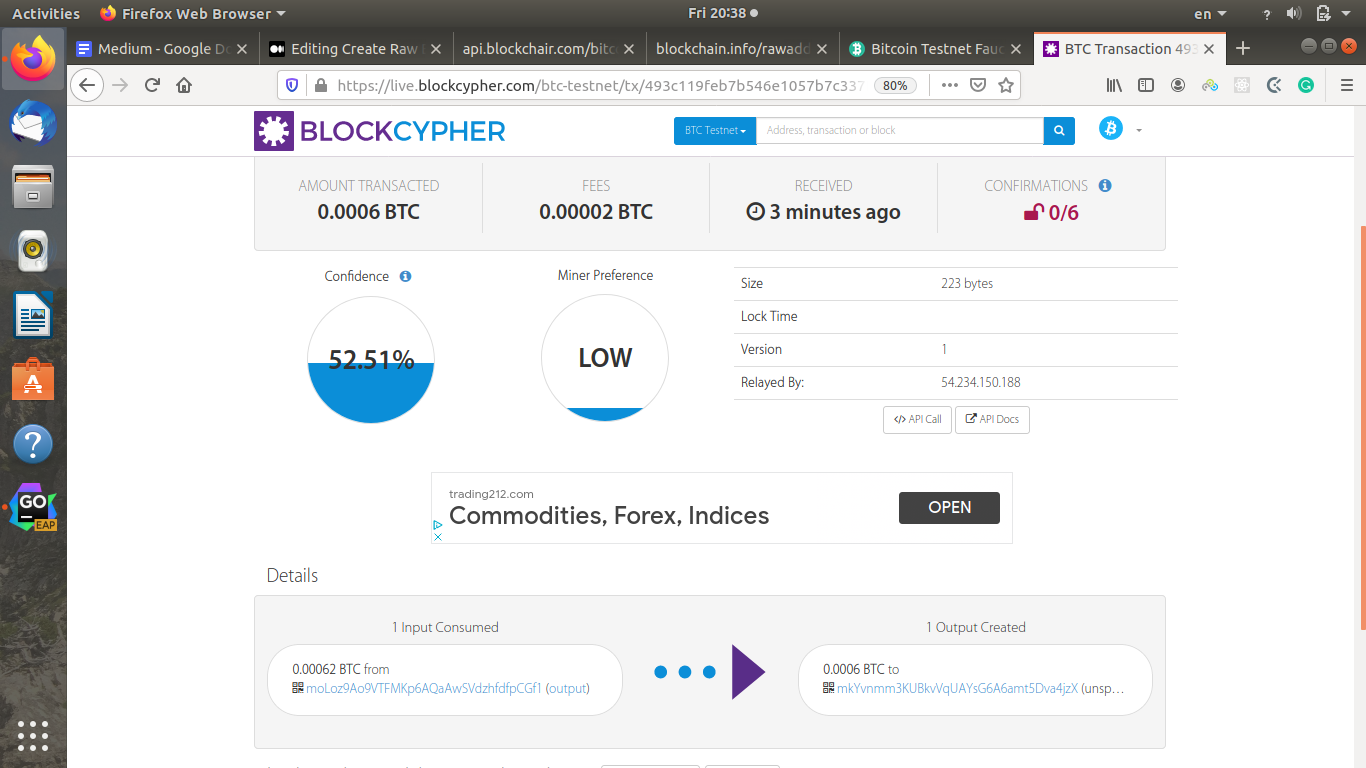
Task: Click the OPEN button in the ad
Action: (x=949, y=508)
